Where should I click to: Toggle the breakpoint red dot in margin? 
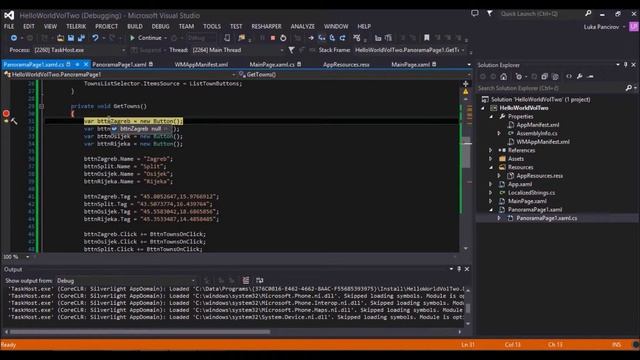click(6, 113)
